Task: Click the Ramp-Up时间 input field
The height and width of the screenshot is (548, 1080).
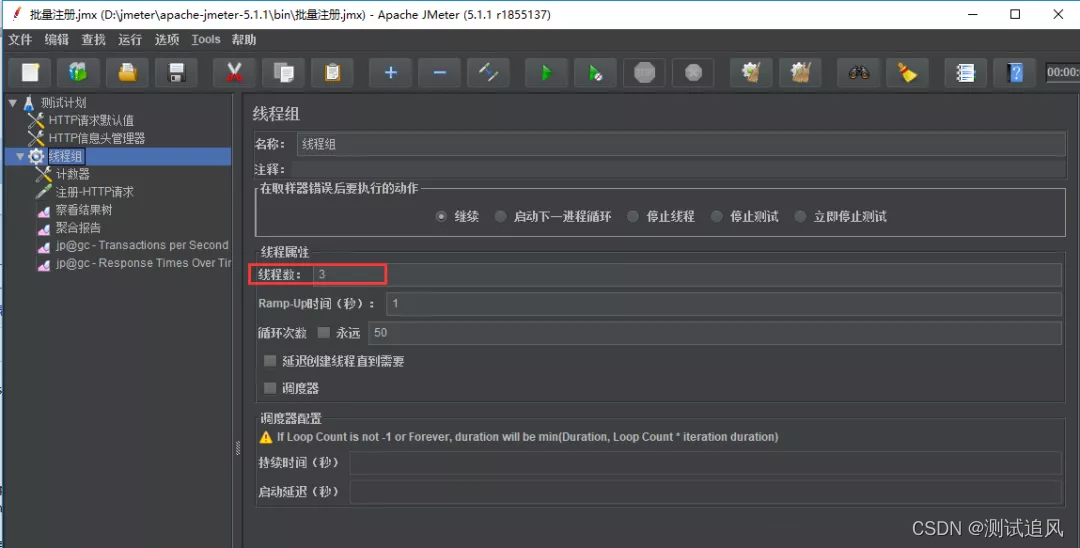Action: pos(723,304)
